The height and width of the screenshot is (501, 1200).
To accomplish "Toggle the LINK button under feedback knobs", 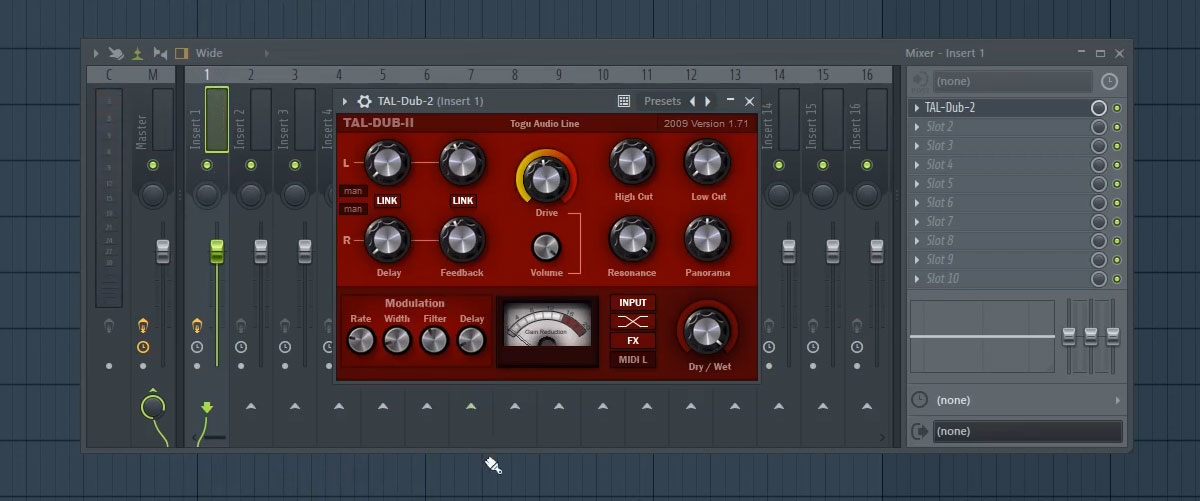I will 462,201.
